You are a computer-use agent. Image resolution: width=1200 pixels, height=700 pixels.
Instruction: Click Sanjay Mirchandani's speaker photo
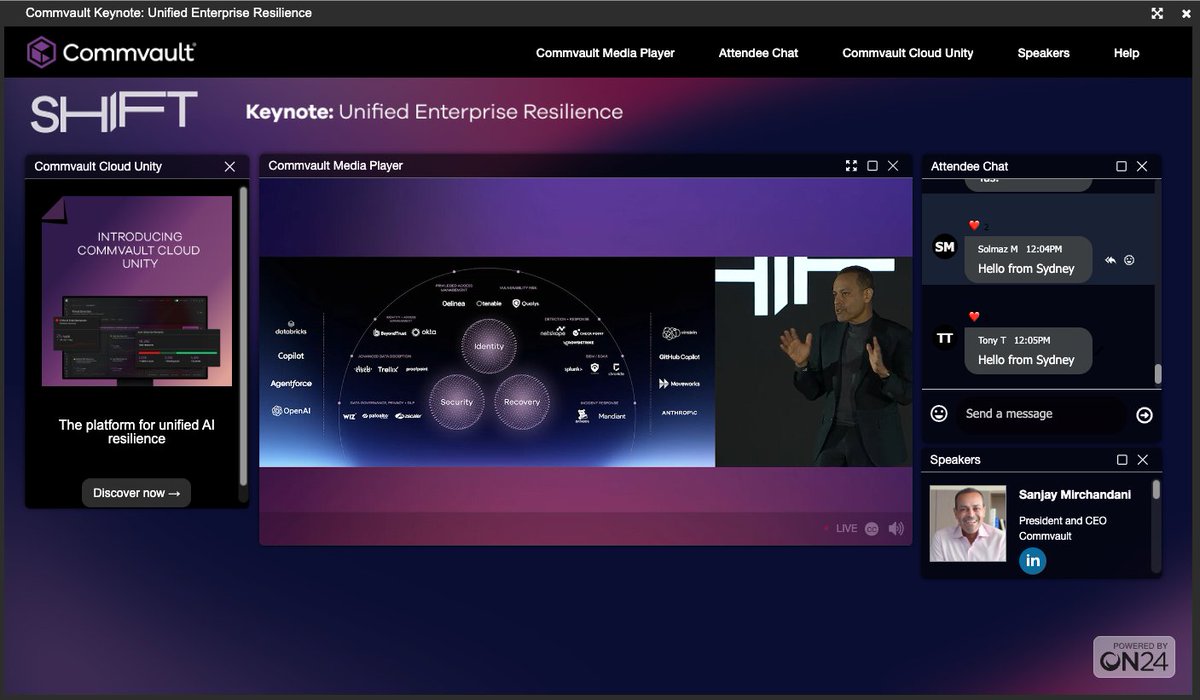pyautogui.click(x=968, y=524)
